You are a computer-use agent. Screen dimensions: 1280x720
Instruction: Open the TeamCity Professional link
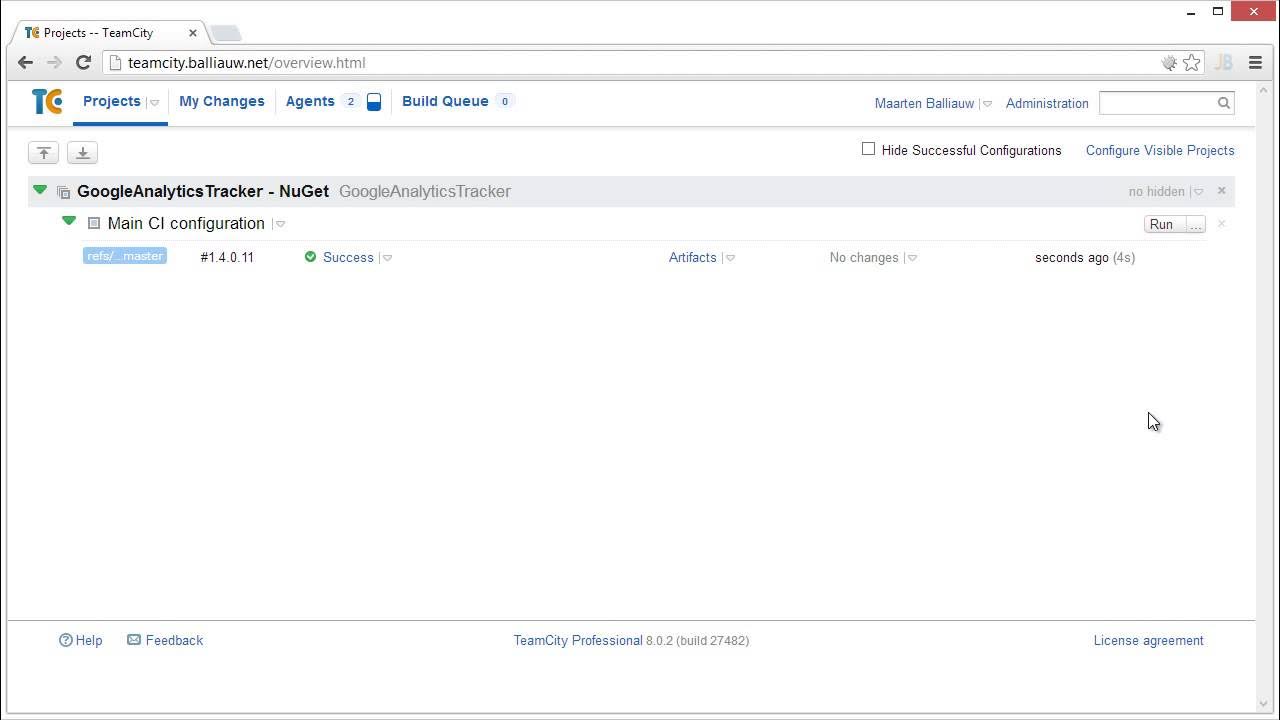578,640
